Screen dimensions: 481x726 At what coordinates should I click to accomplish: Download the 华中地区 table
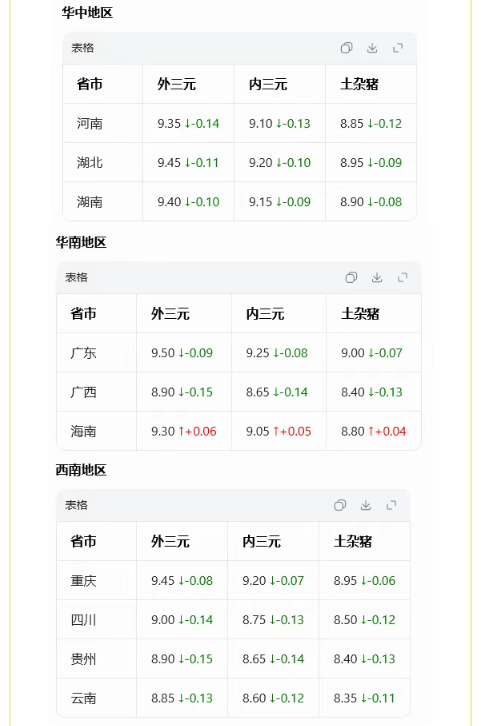click(372, 48)
